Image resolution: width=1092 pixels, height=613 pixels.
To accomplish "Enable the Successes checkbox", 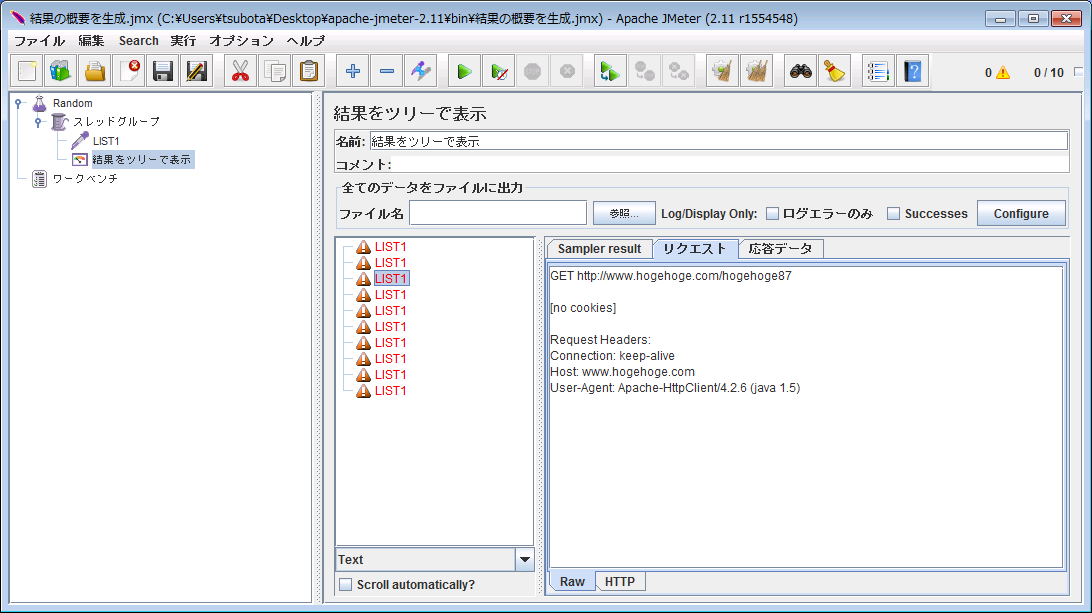I will tap(894, 213).
